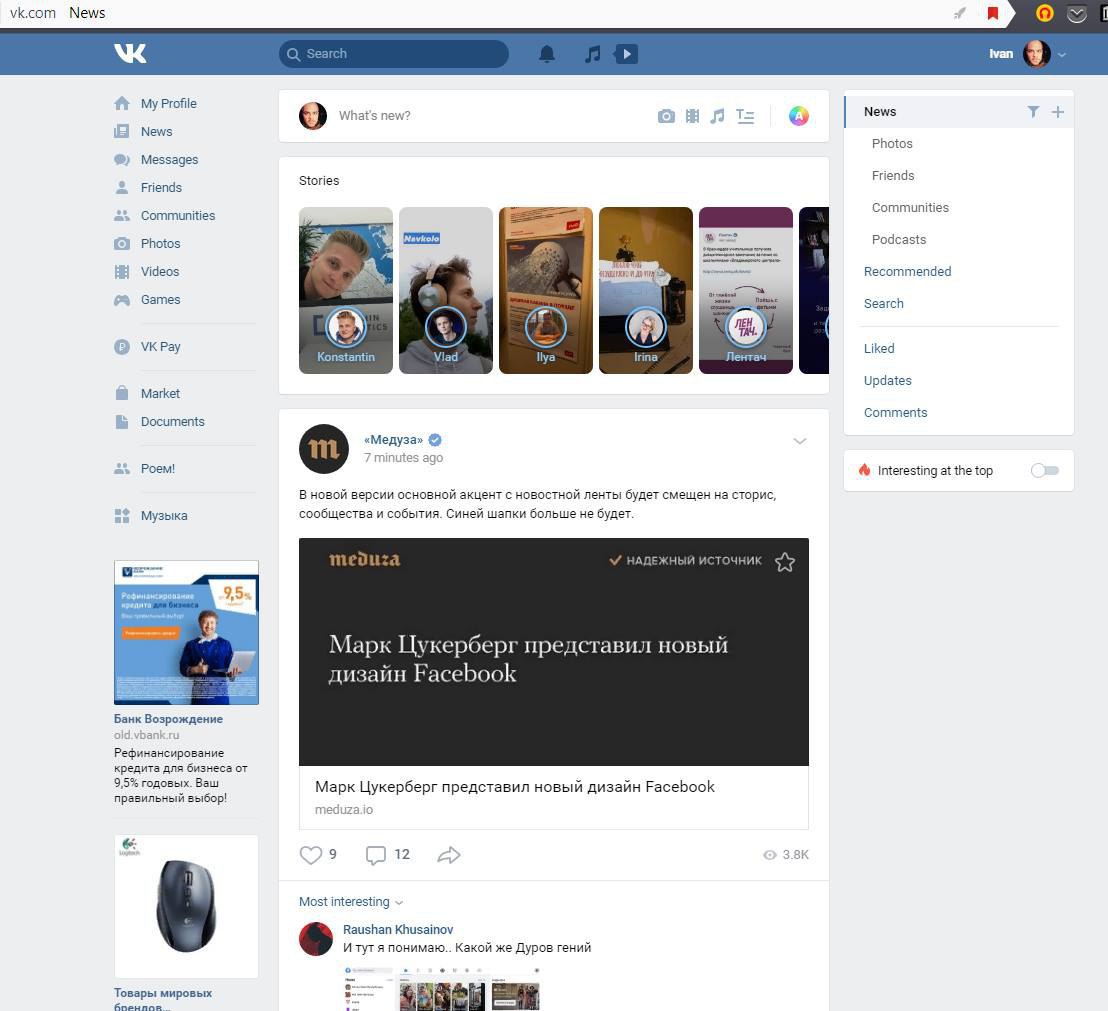Click Meduza round avatar logo
The image size is (1108, 1011).
[324, 449]
